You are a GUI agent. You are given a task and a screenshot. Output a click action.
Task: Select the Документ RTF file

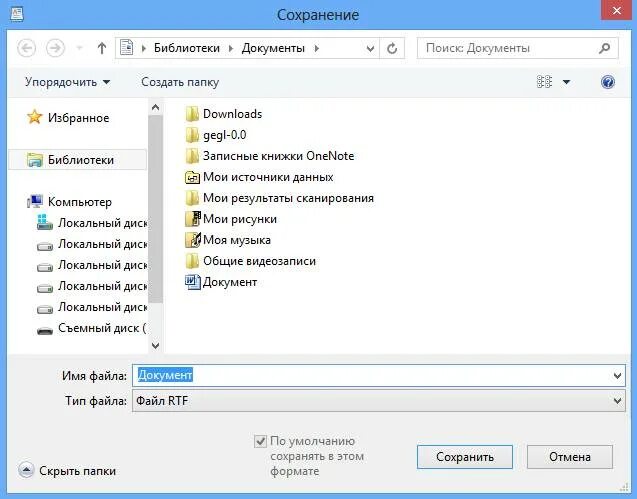[221, 282]
